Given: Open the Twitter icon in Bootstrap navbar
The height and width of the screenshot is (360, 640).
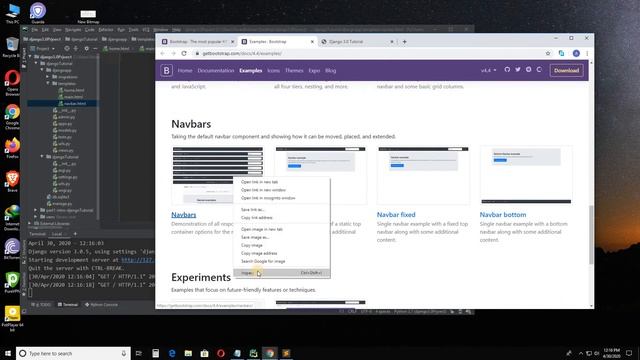Looking at the screenshot, I should pyautogui.click(x=518, y=70).
